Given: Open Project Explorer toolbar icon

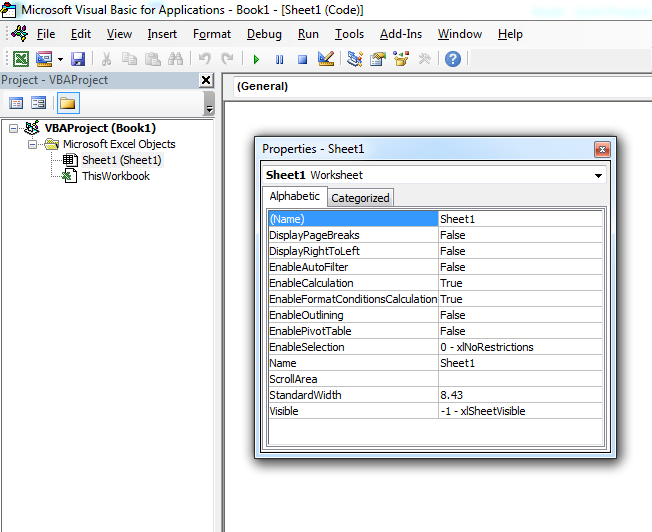Looking at the screenshot, I should [355, 59].
